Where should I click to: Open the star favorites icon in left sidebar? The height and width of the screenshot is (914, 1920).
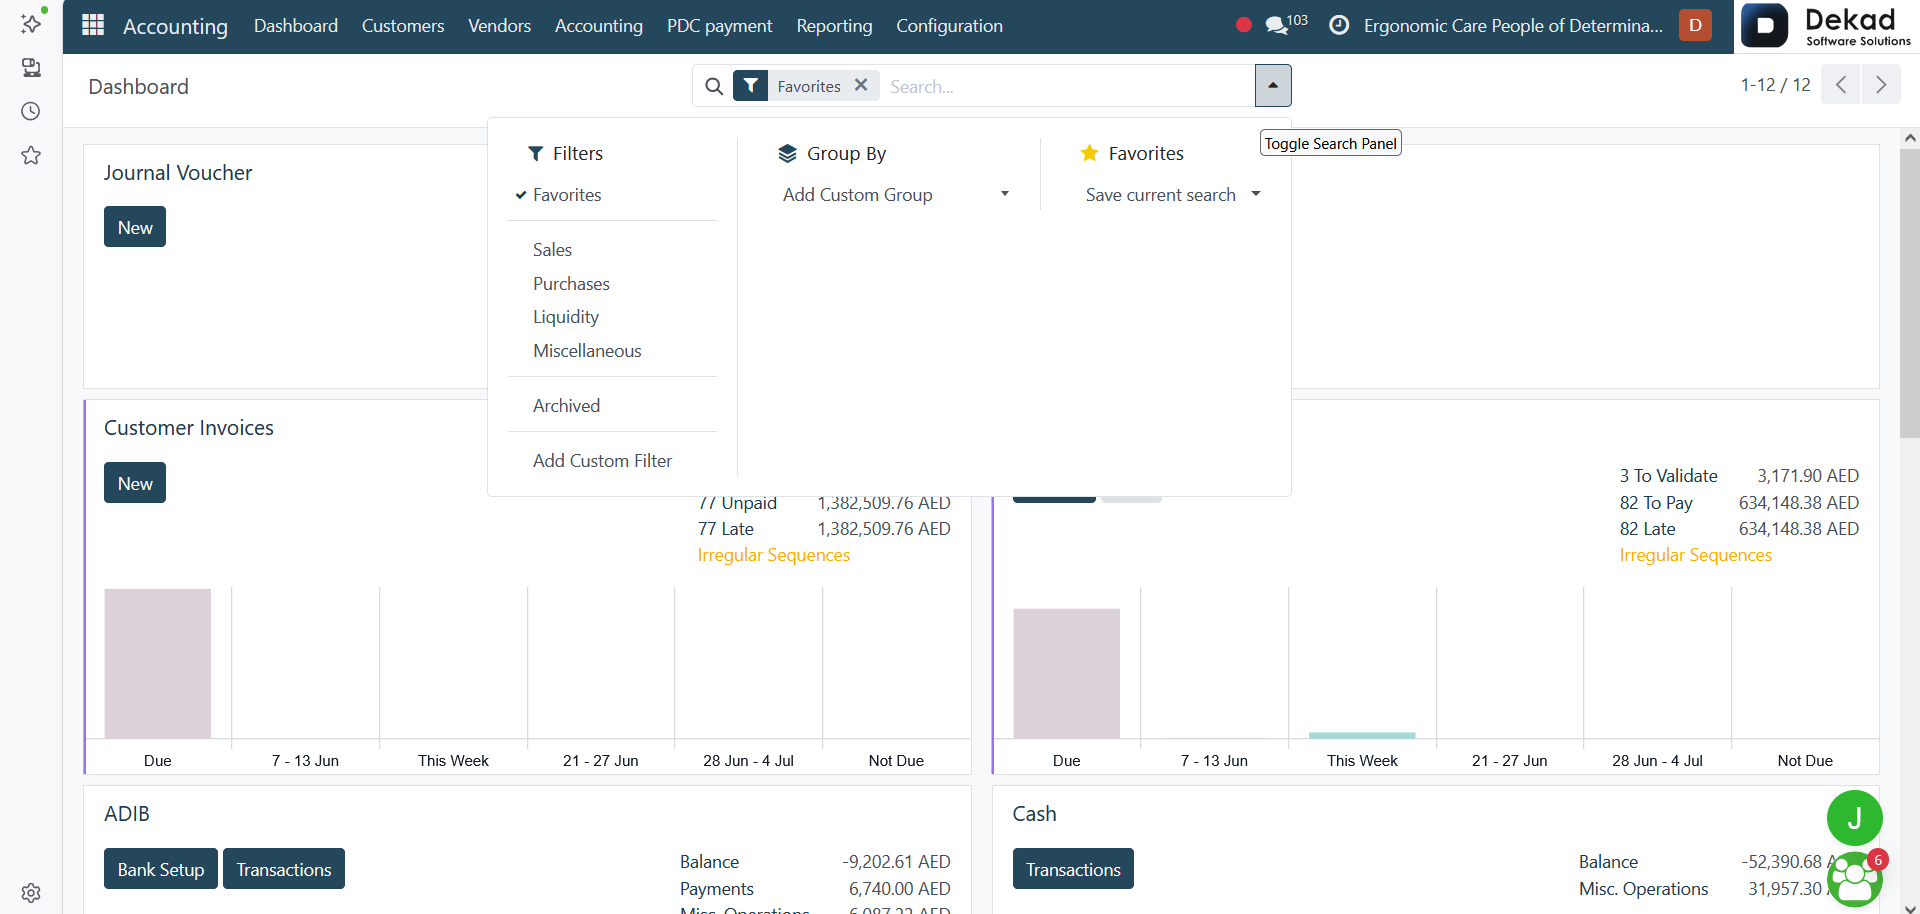click(x=31, y=155)
